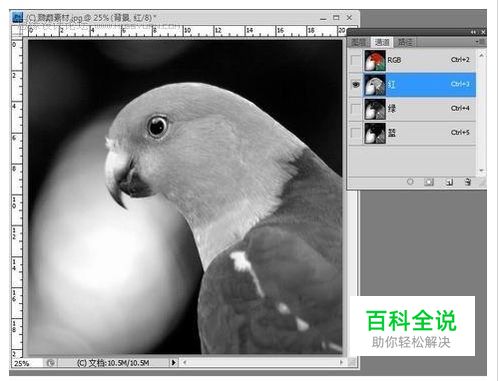Click the horizontal scrollbar right arrow
Image resolution: width=500 pixels, height=381 pixels.
[341, 362]
